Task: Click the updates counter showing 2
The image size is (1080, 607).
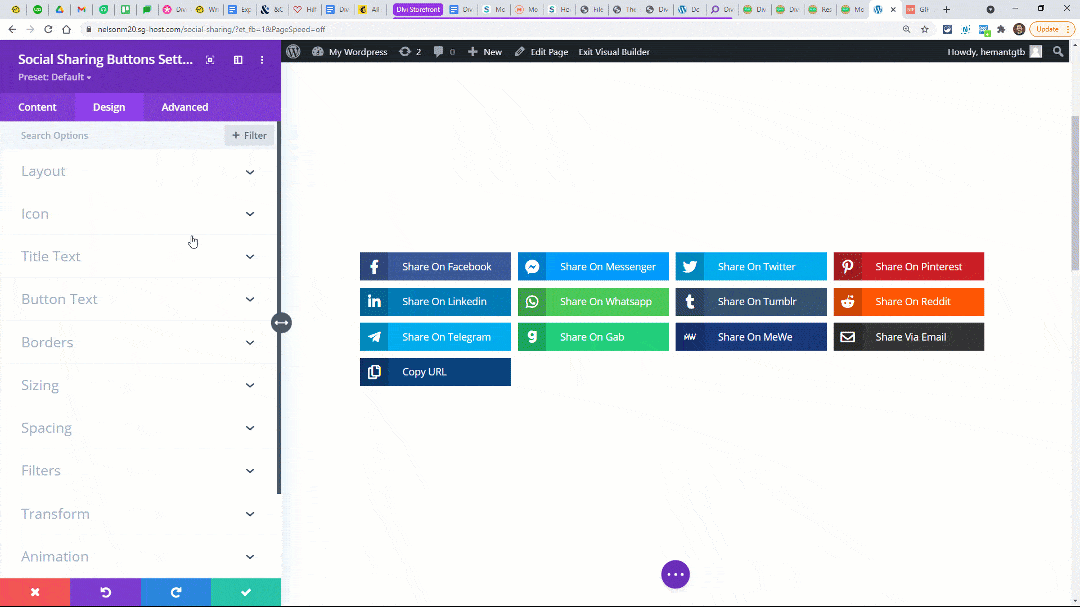Action: pos(410,52)
